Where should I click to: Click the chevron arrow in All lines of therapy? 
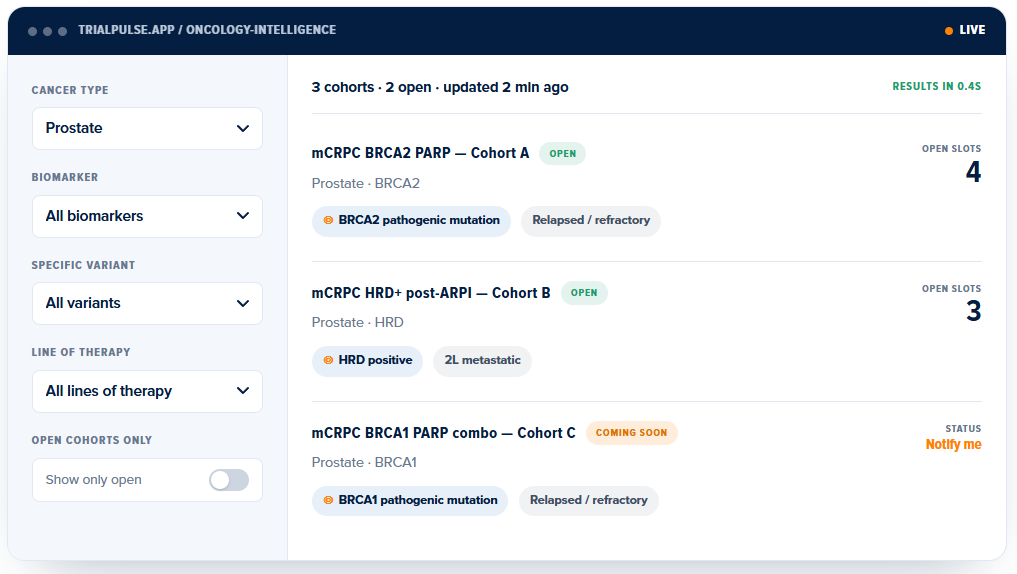click(243, 391)
